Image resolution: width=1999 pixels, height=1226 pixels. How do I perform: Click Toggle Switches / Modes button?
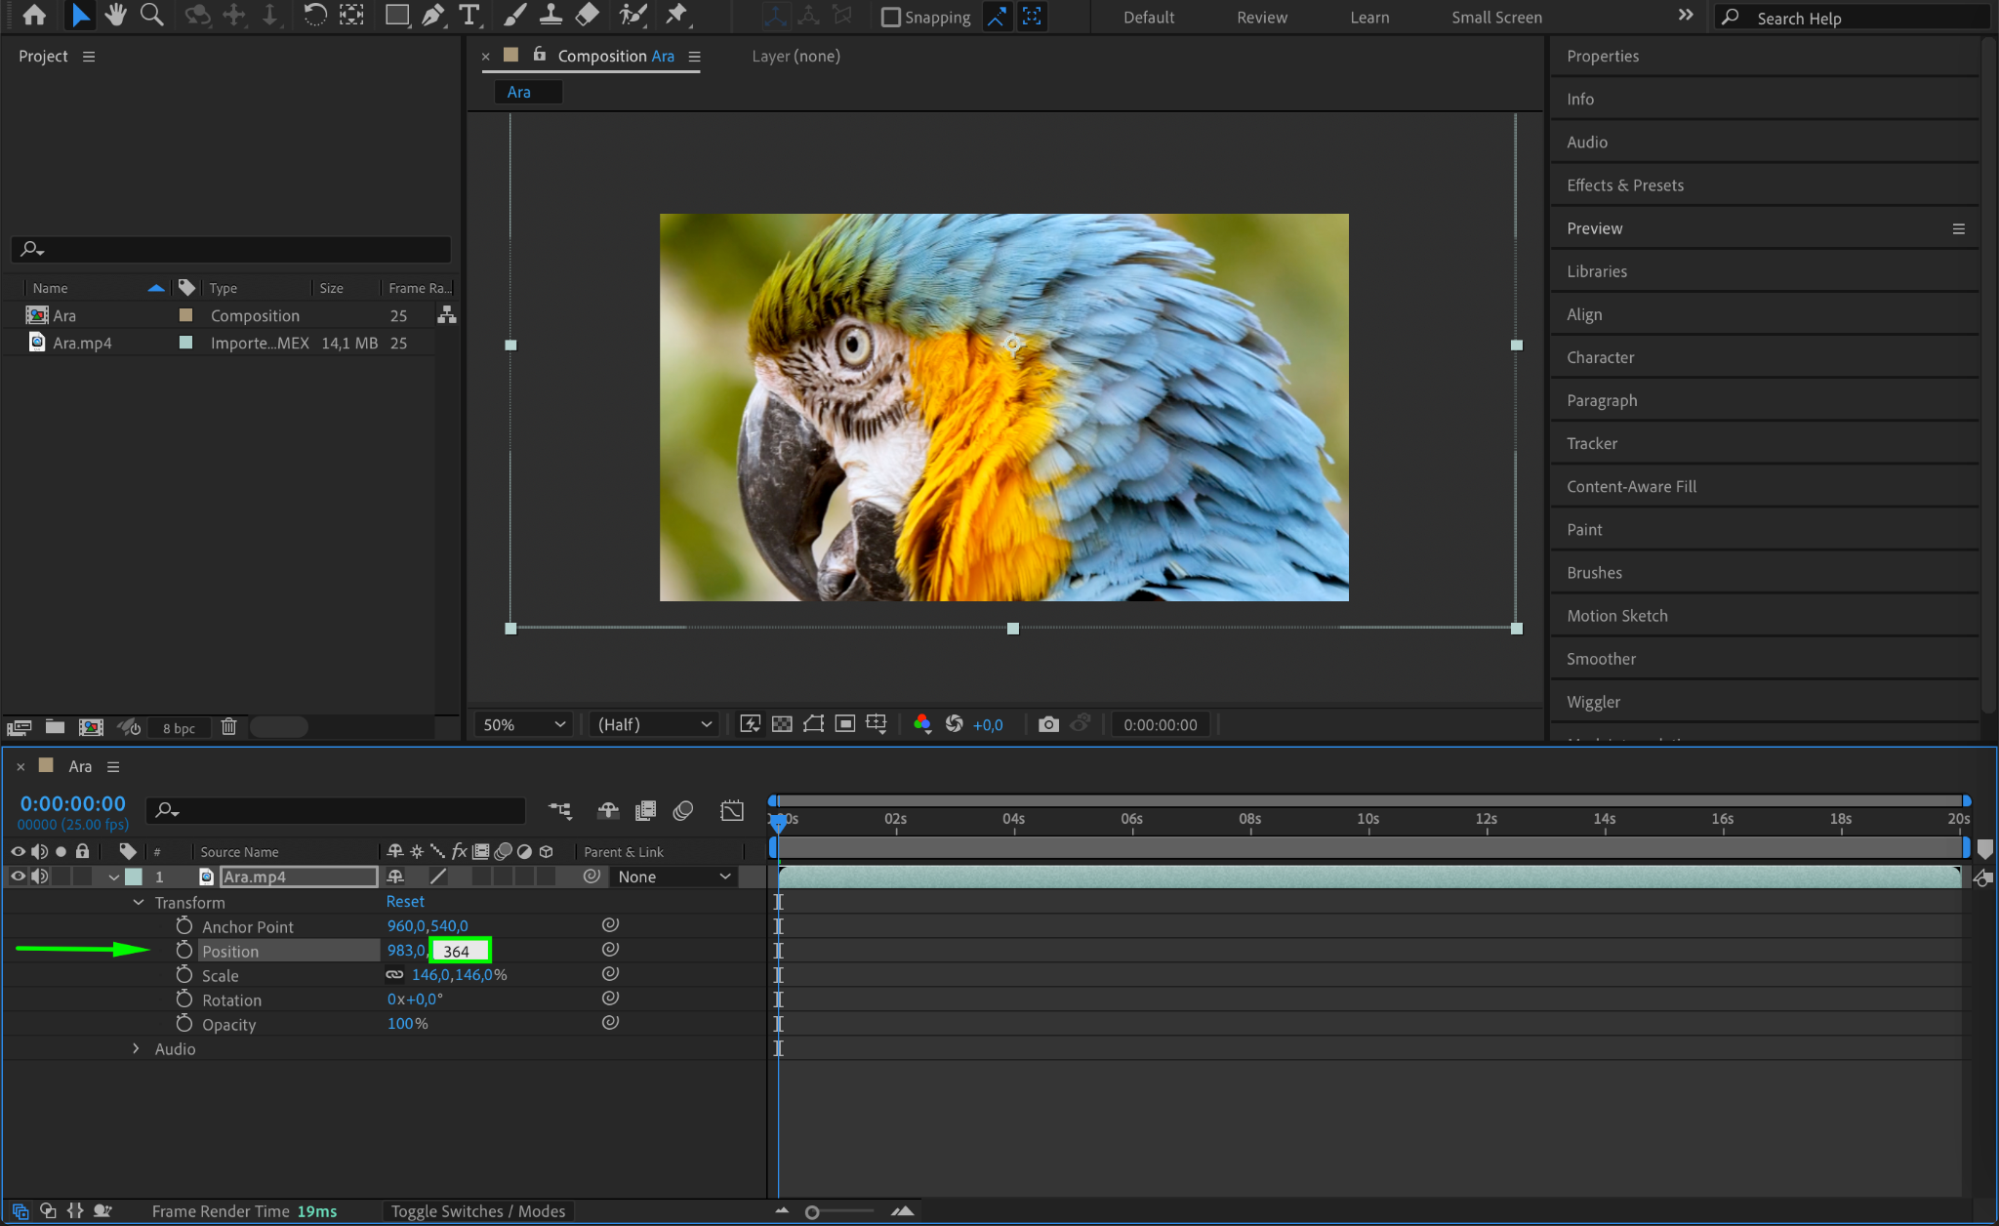tap(477, 1211)
